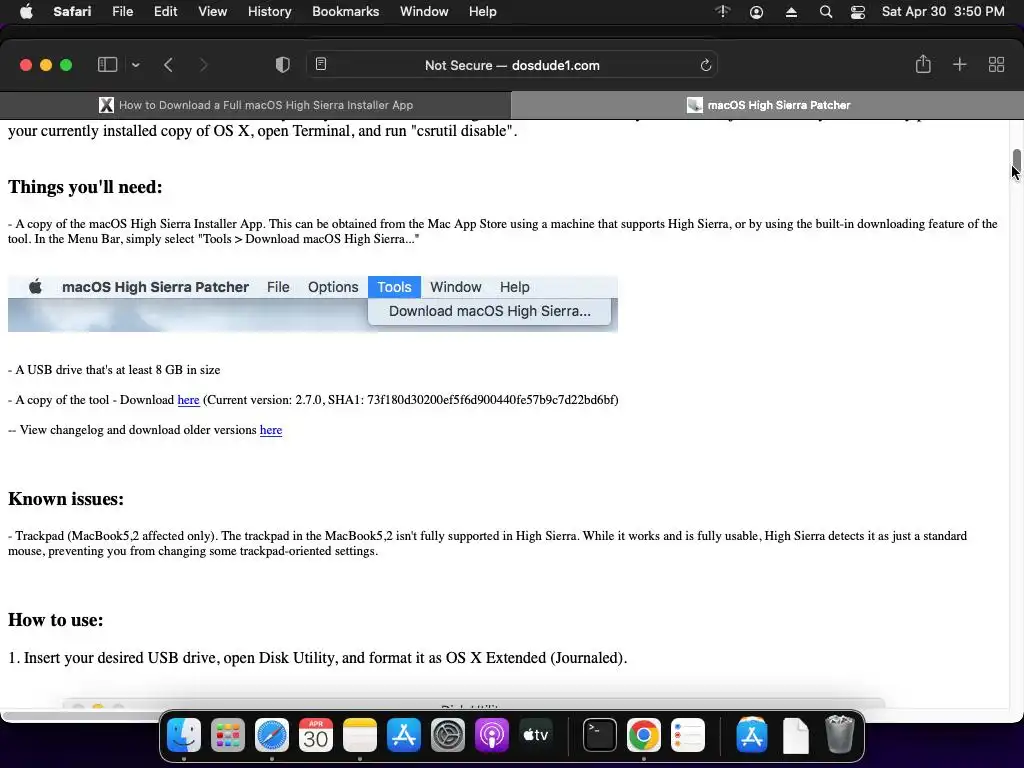Open Calendar from the Dock
1024x768 pixels.
point(315,735)
